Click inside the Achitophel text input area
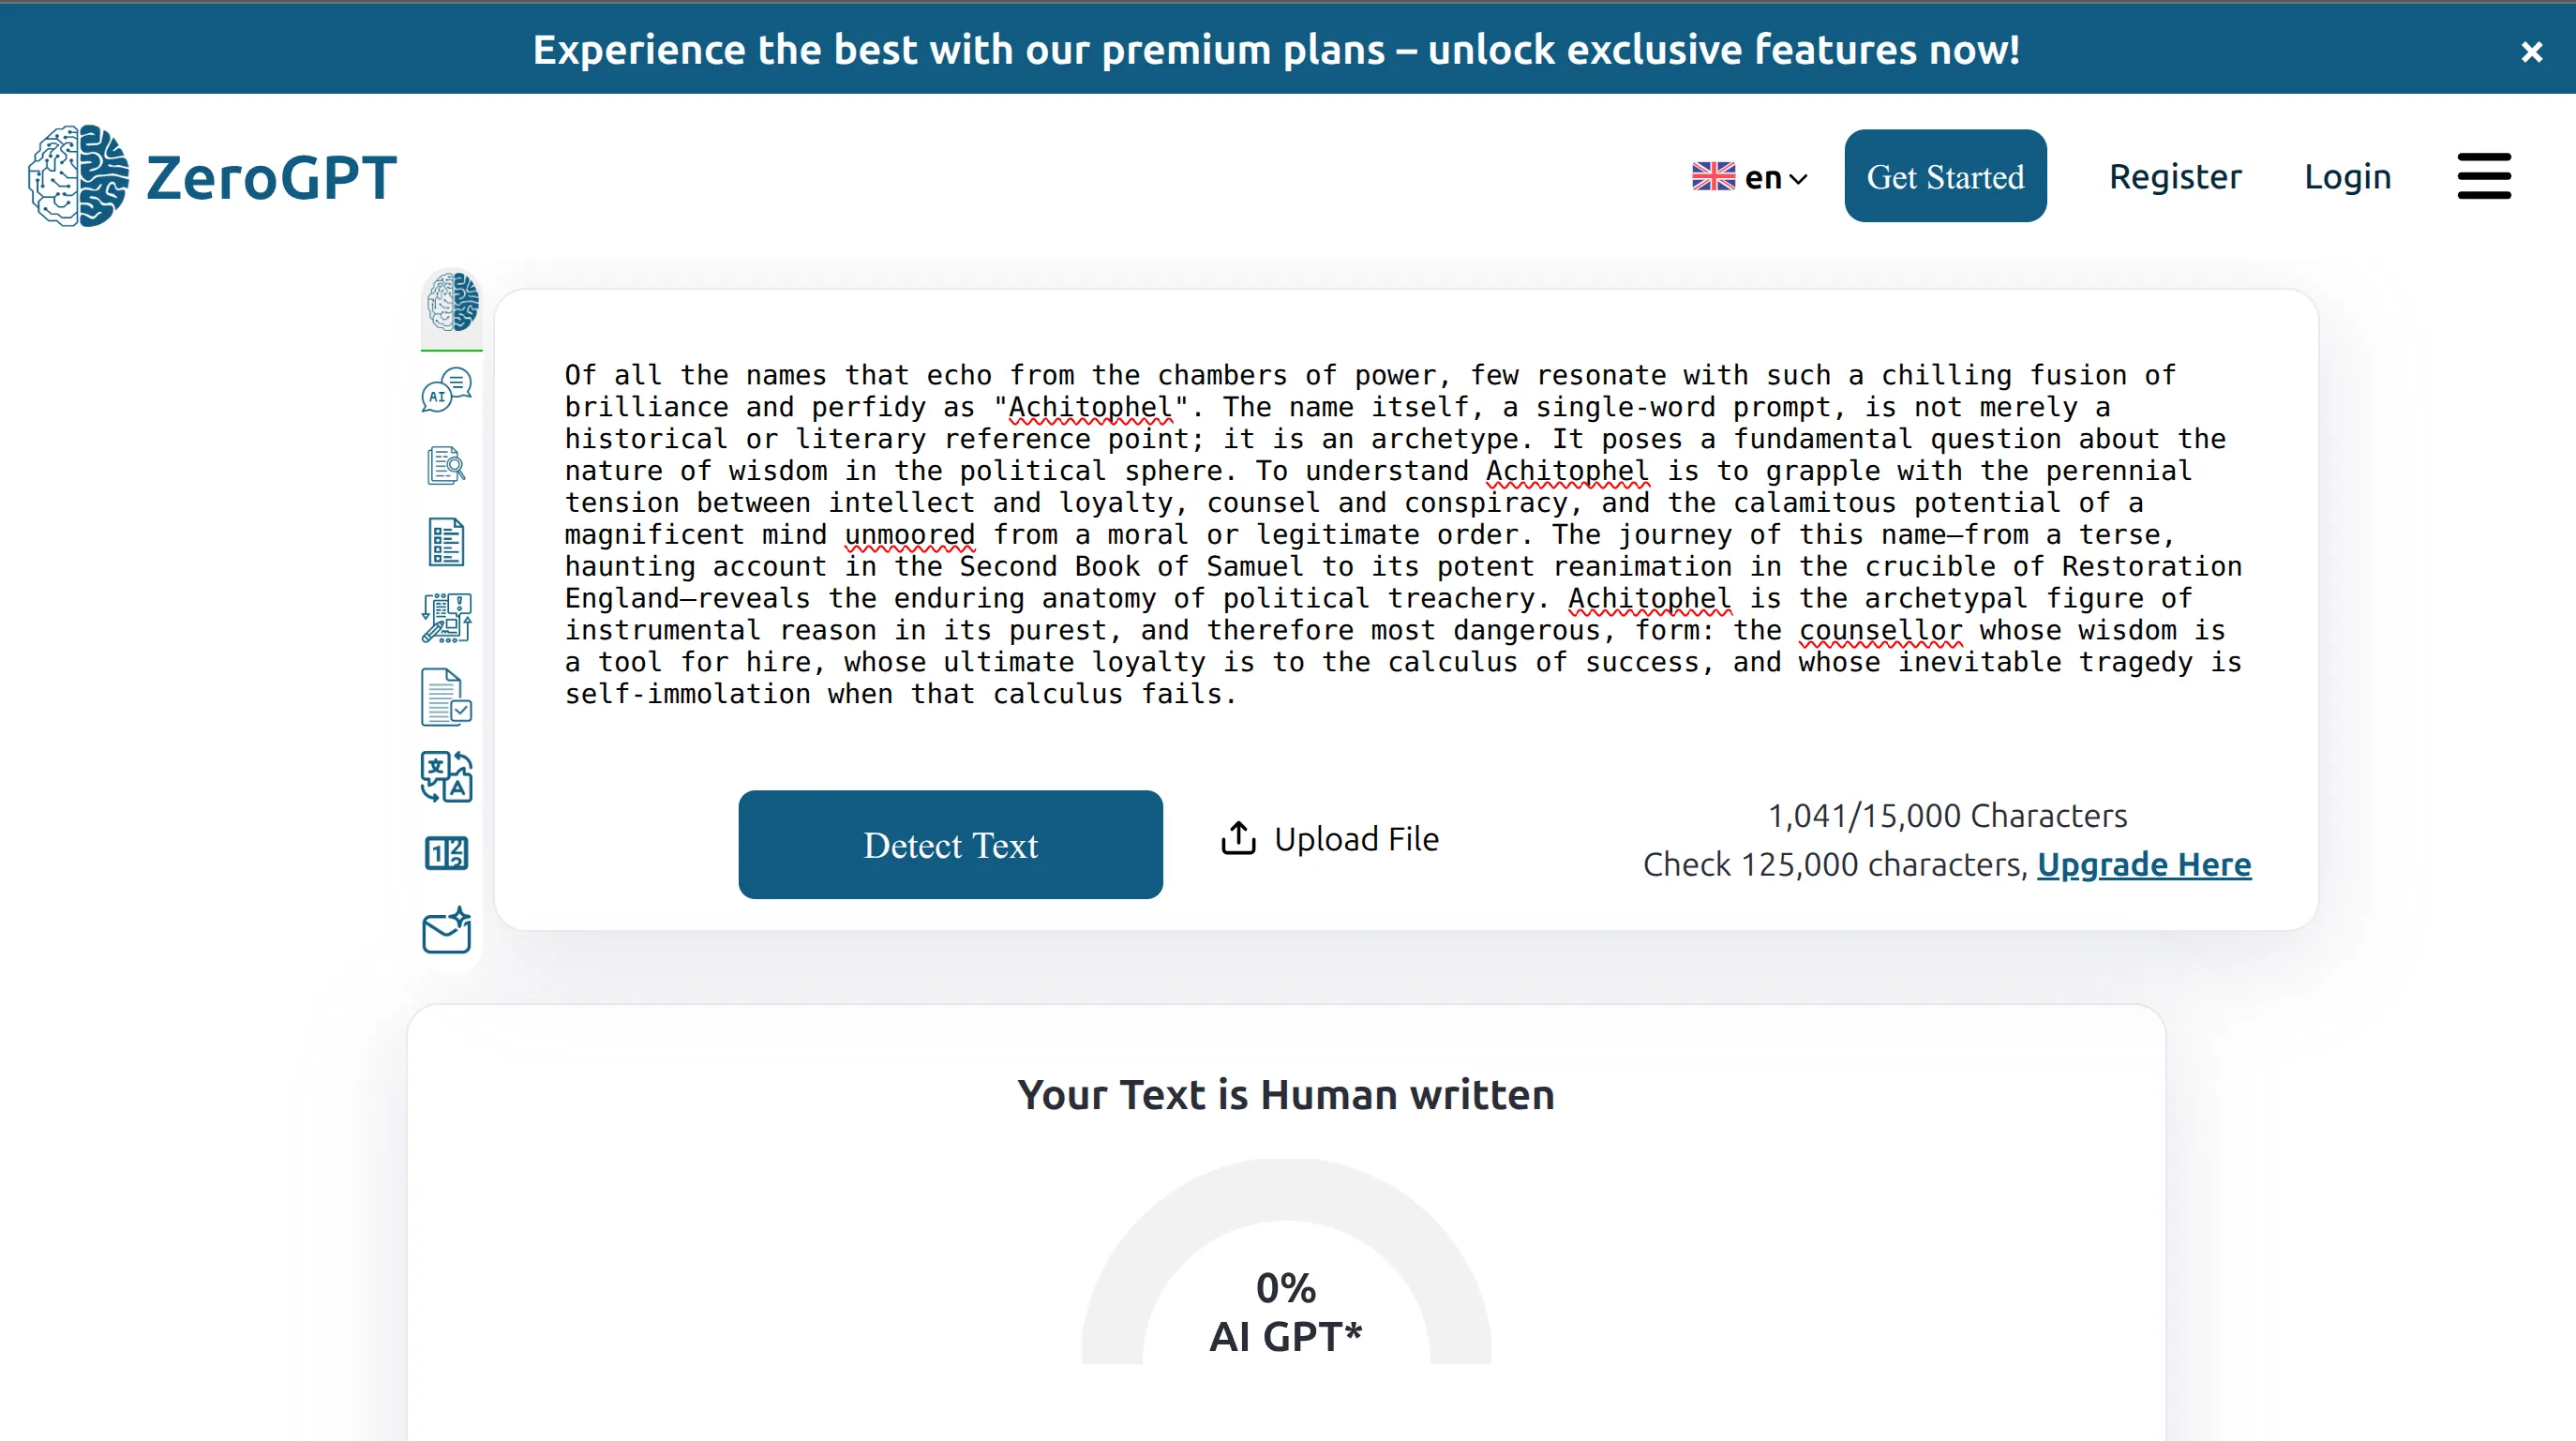 tap(1405, 535)
